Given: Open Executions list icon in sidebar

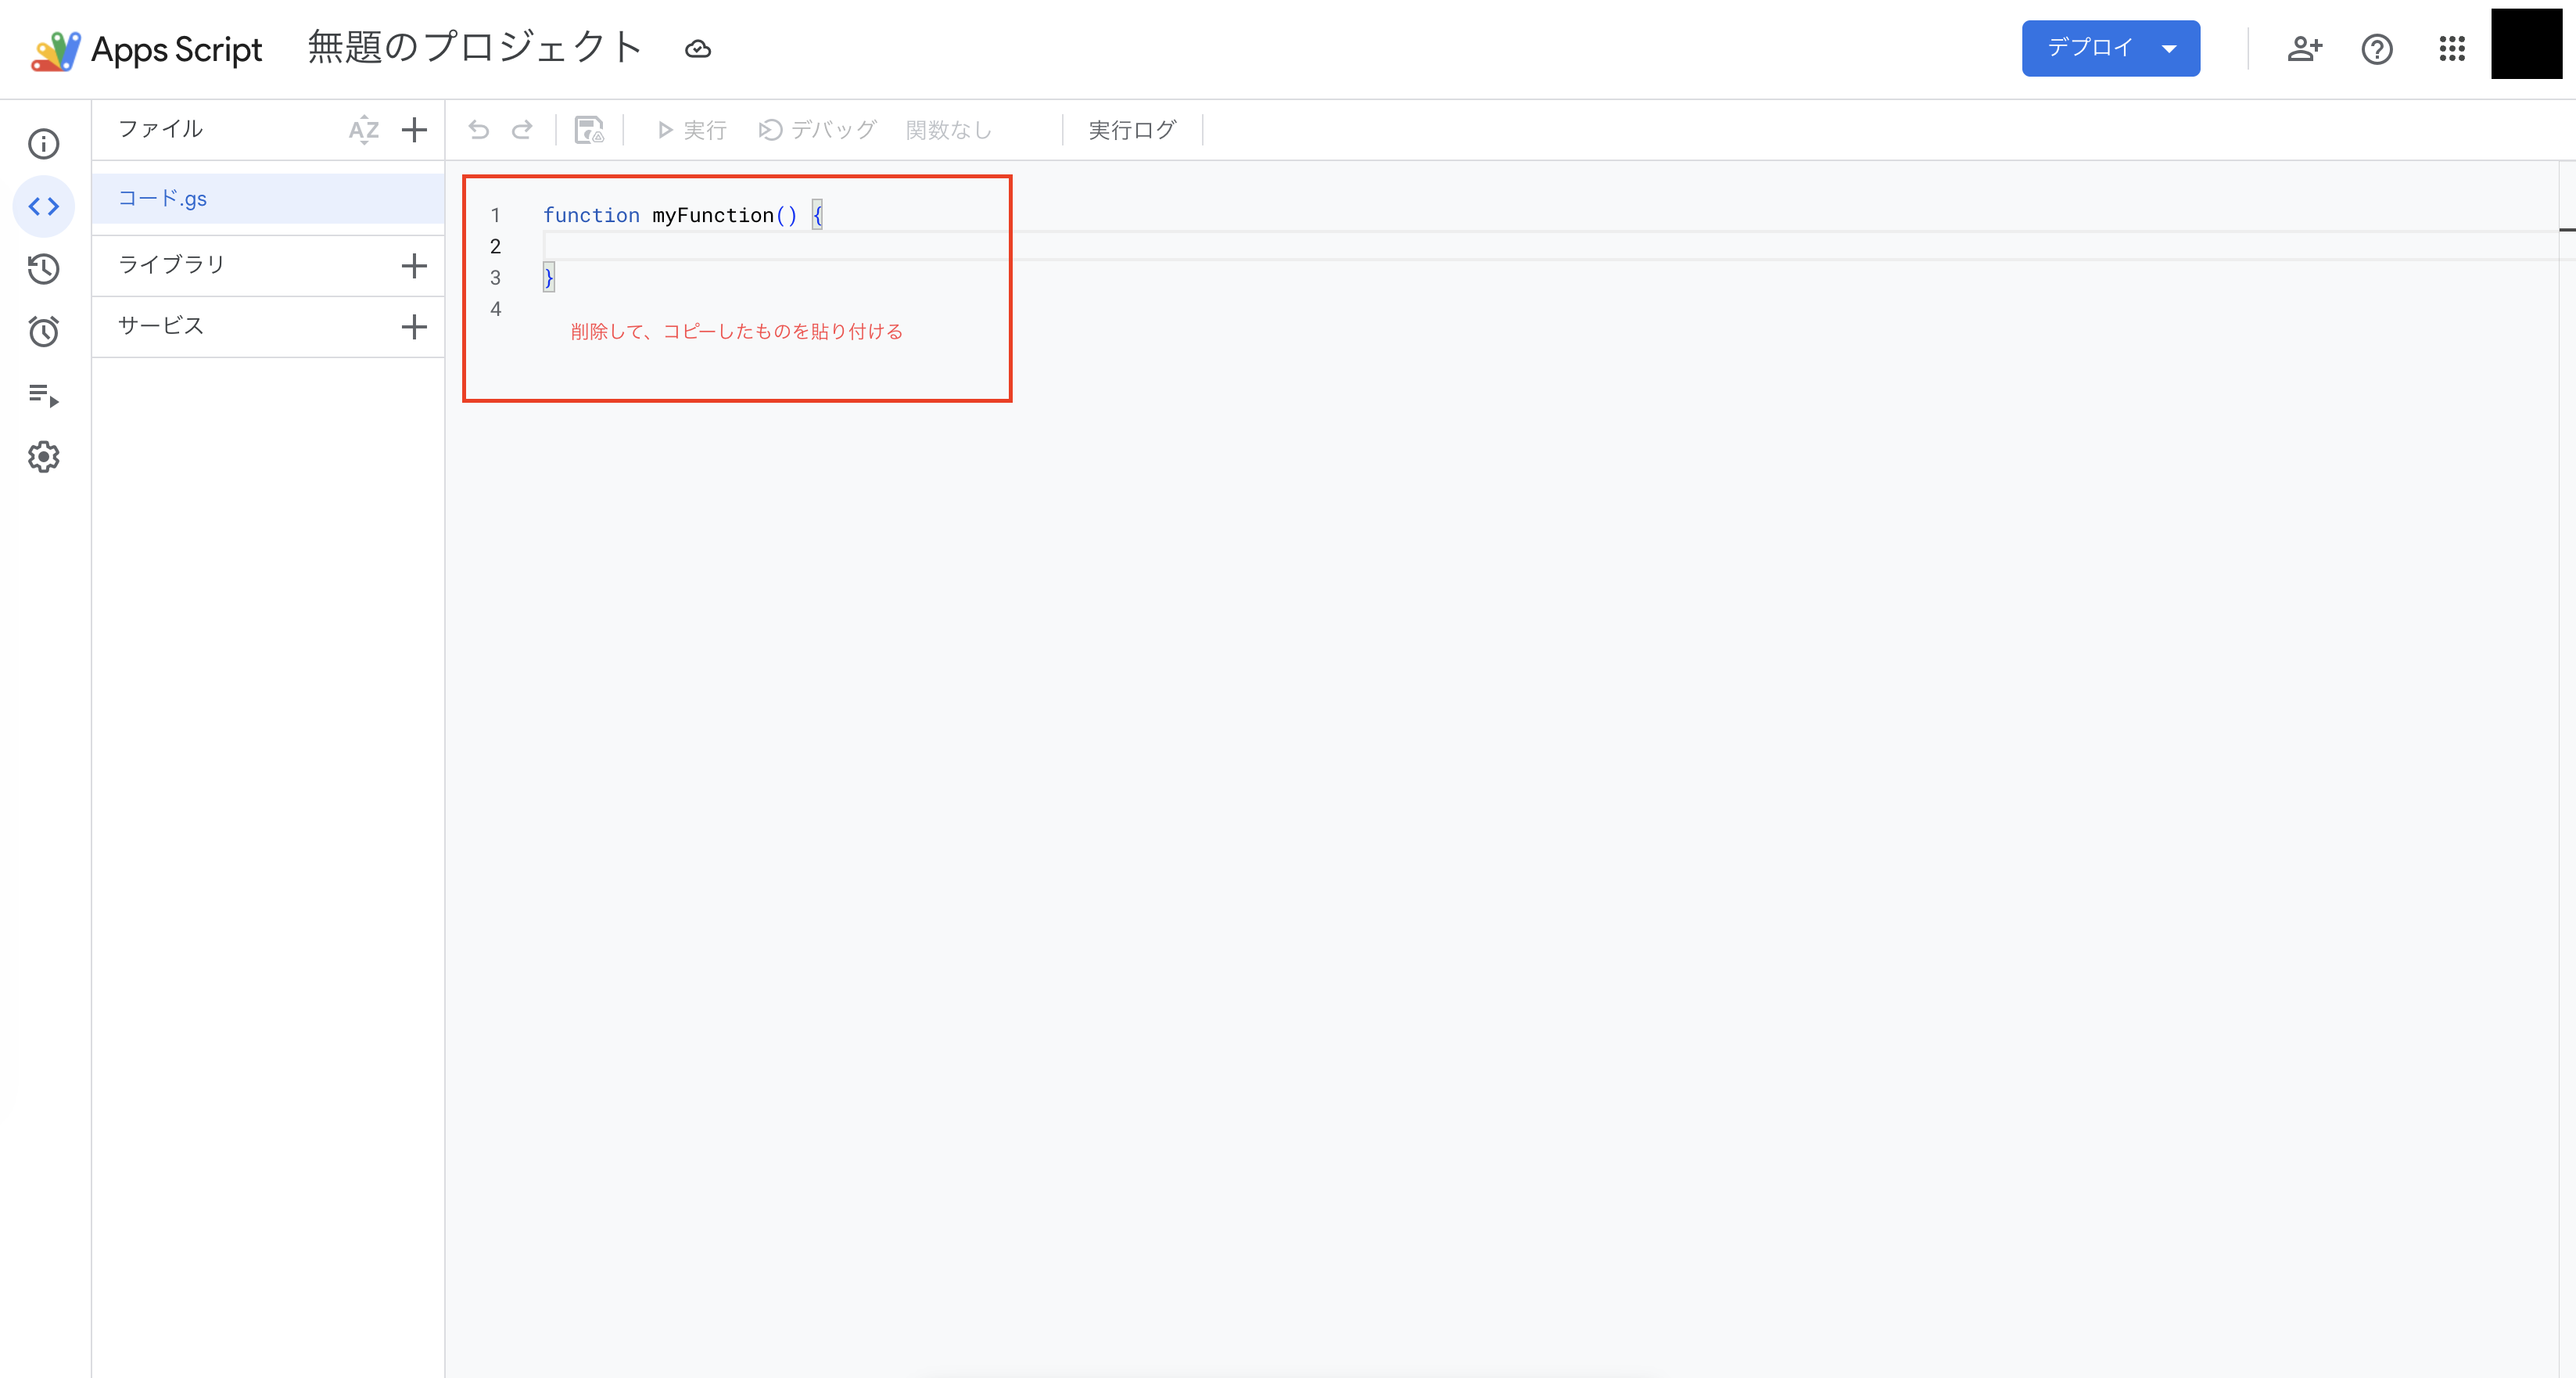Looking at the screenshot, I should [x=44, y=395].
